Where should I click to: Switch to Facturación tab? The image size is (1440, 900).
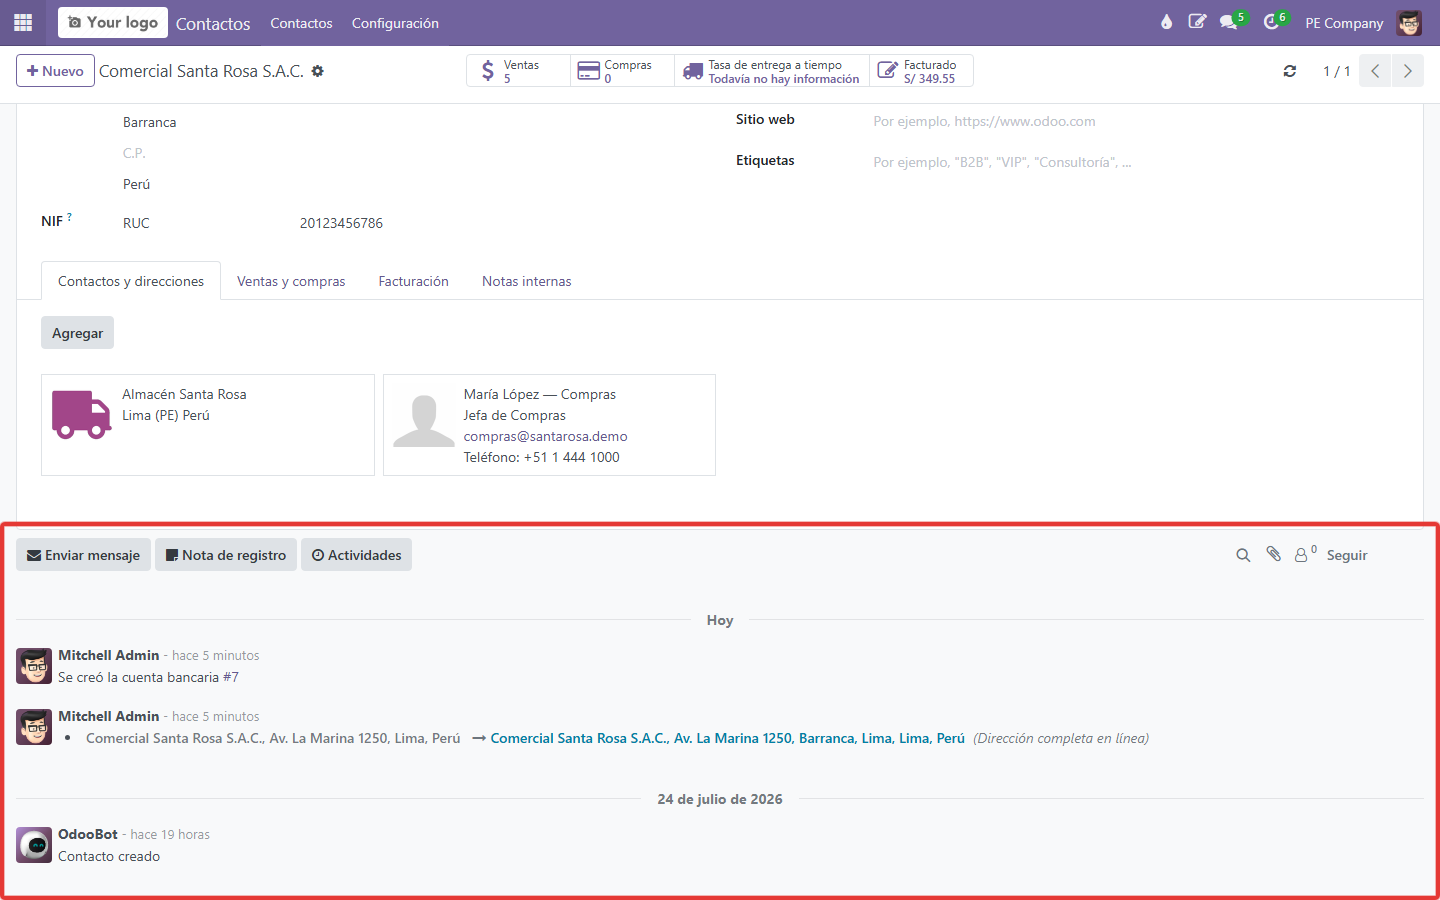(x=413, y=281)
